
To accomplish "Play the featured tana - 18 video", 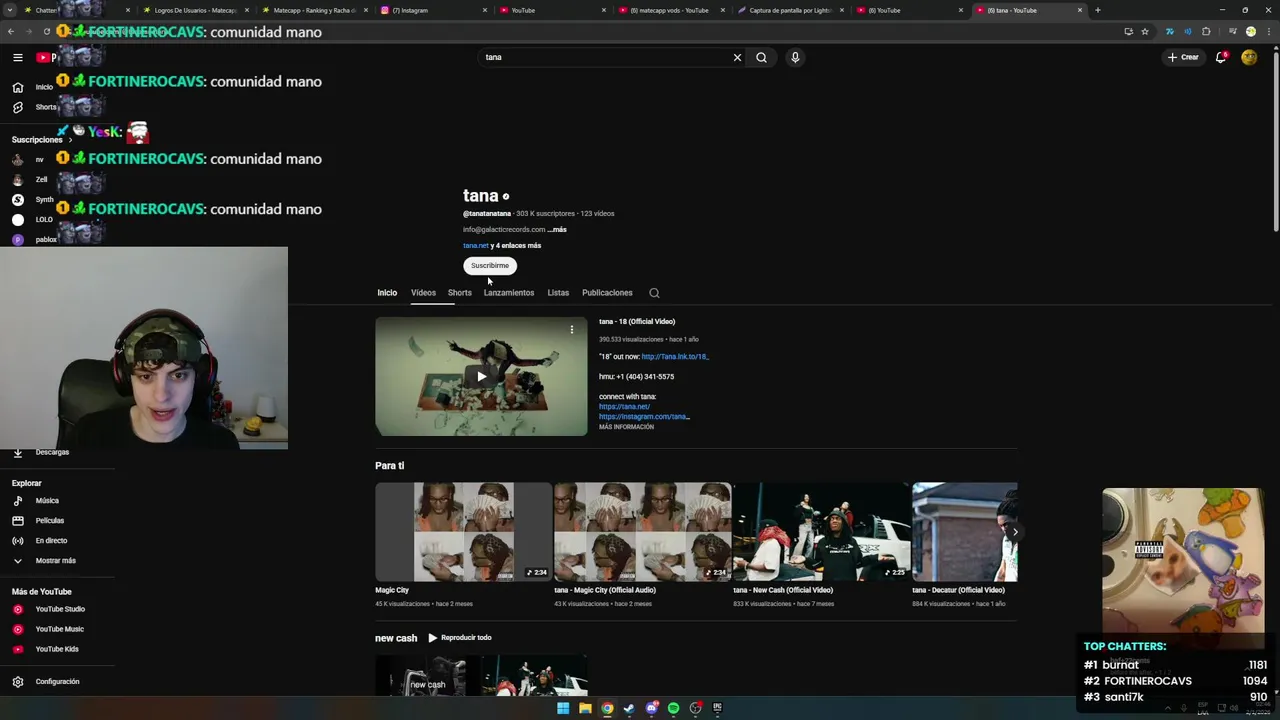I will (481, 377).
